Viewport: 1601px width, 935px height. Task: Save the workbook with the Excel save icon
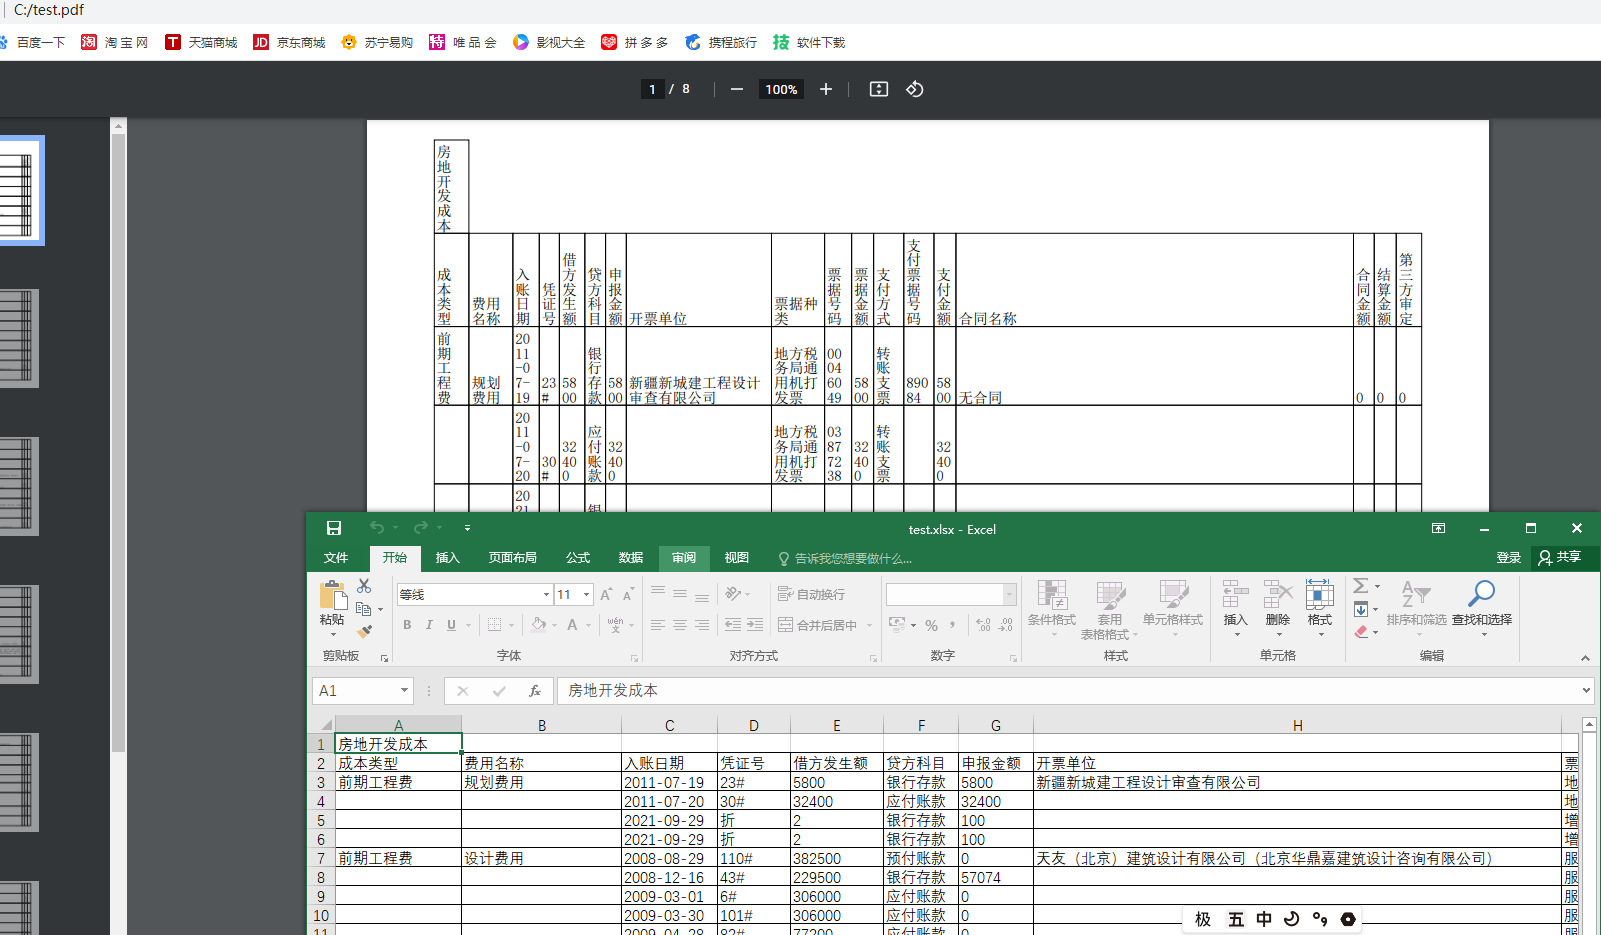pos(334,528)
